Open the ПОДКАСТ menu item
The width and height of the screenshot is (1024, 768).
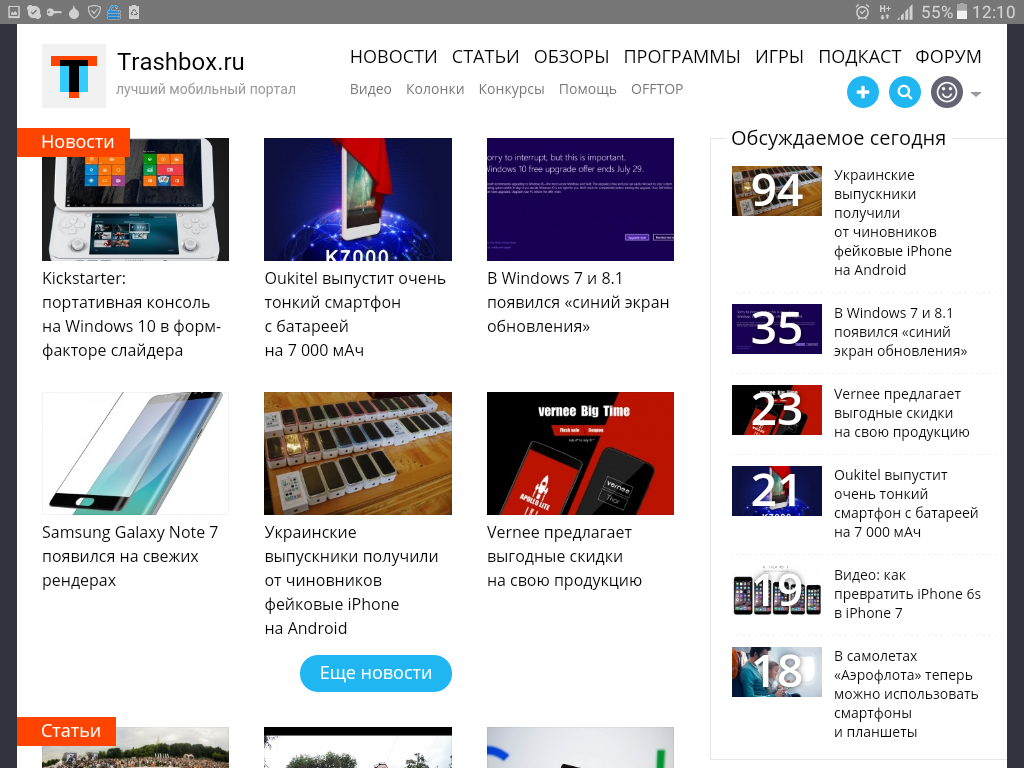[x=859, y=57]
